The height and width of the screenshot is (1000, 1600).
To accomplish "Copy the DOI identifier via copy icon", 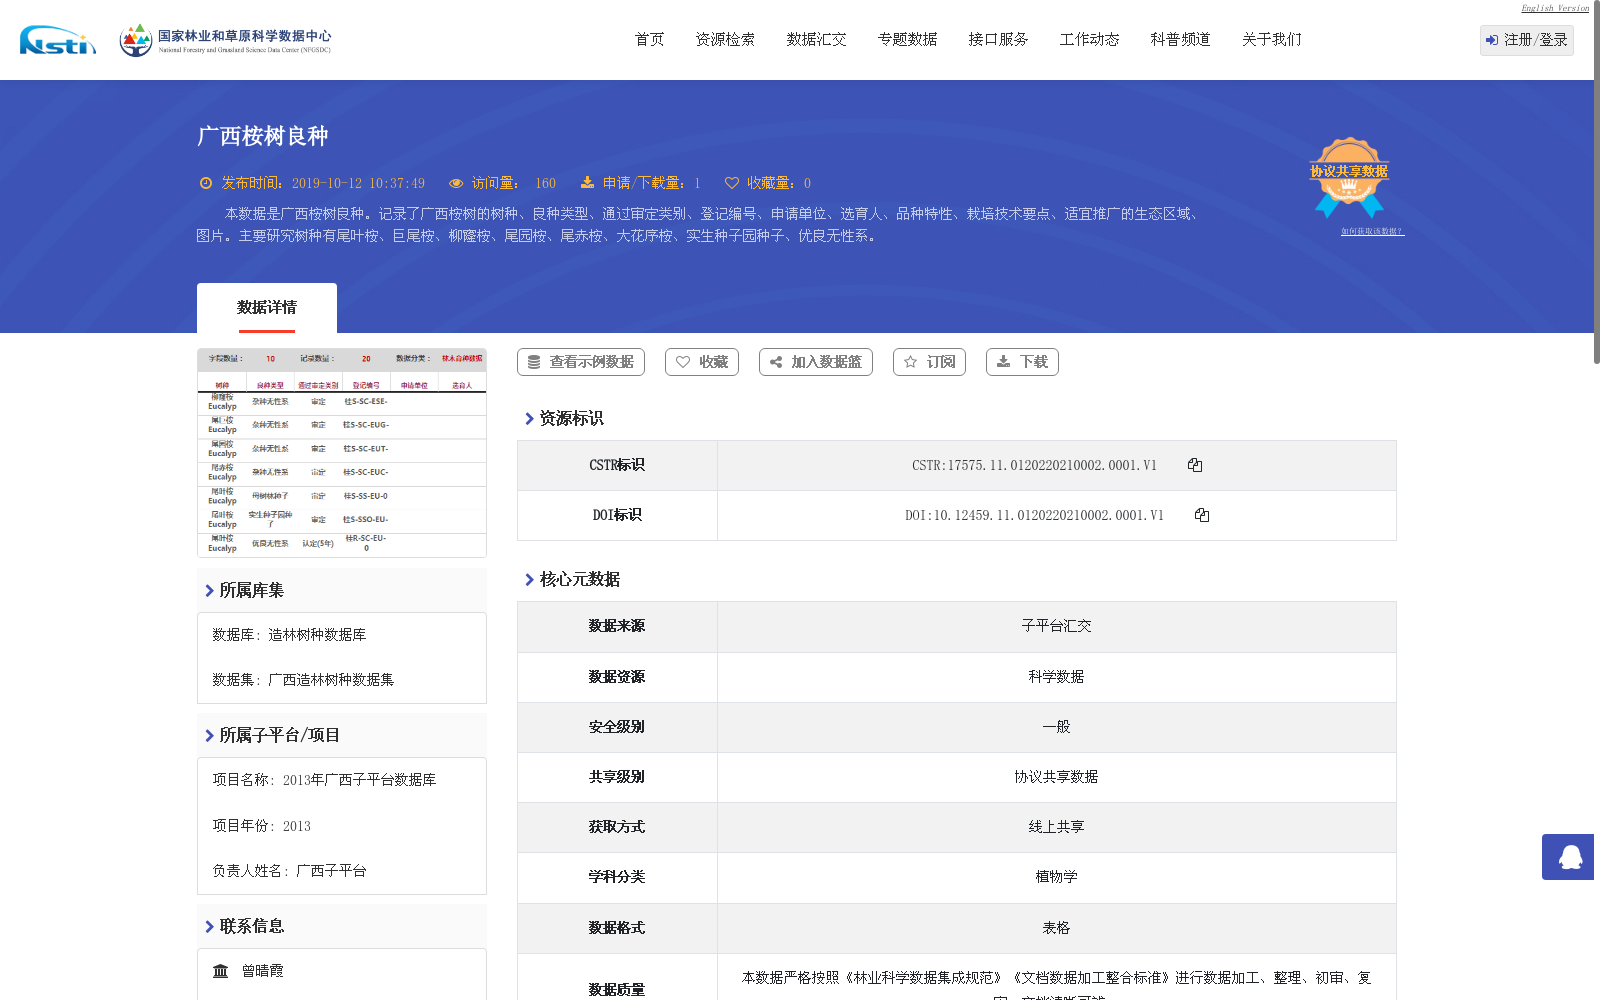I will pos(1202,515).
